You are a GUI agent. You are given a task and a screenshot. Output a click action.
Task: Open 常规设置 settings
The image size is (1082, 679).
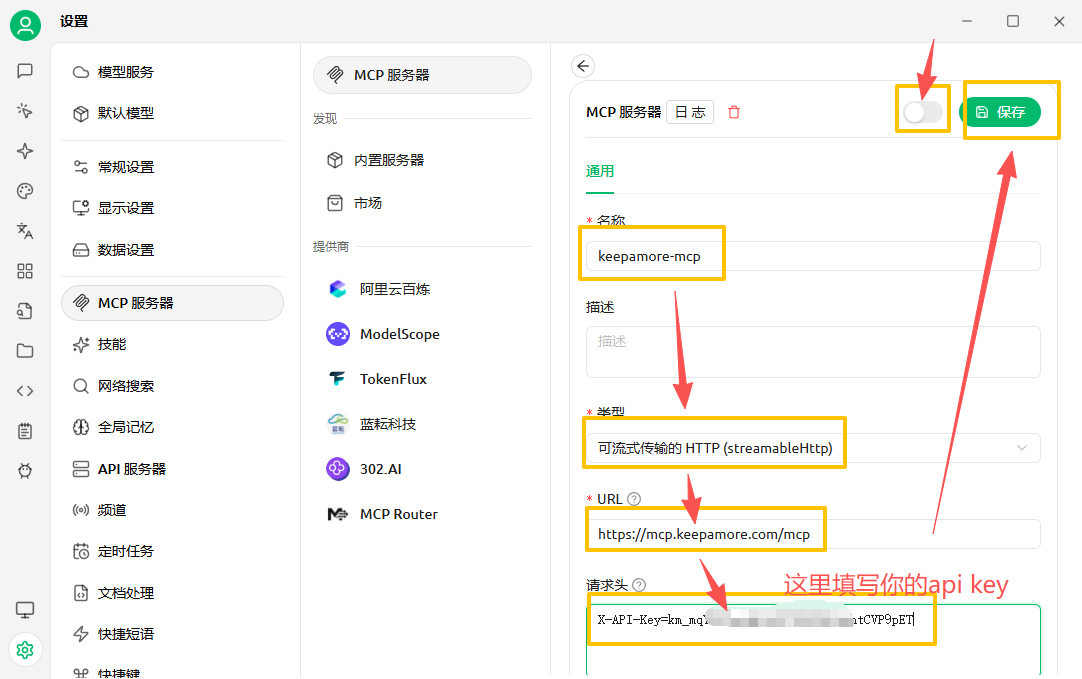click(x=173, y=167)
